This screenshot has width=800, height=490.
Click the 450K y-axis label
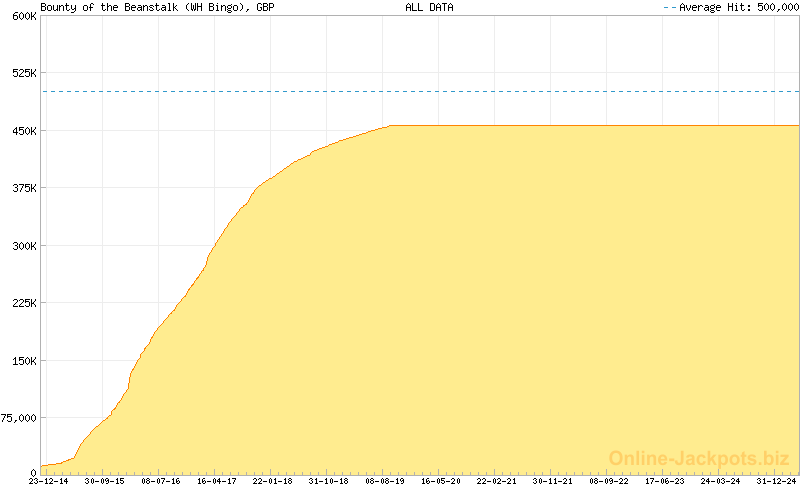(23, 131)
